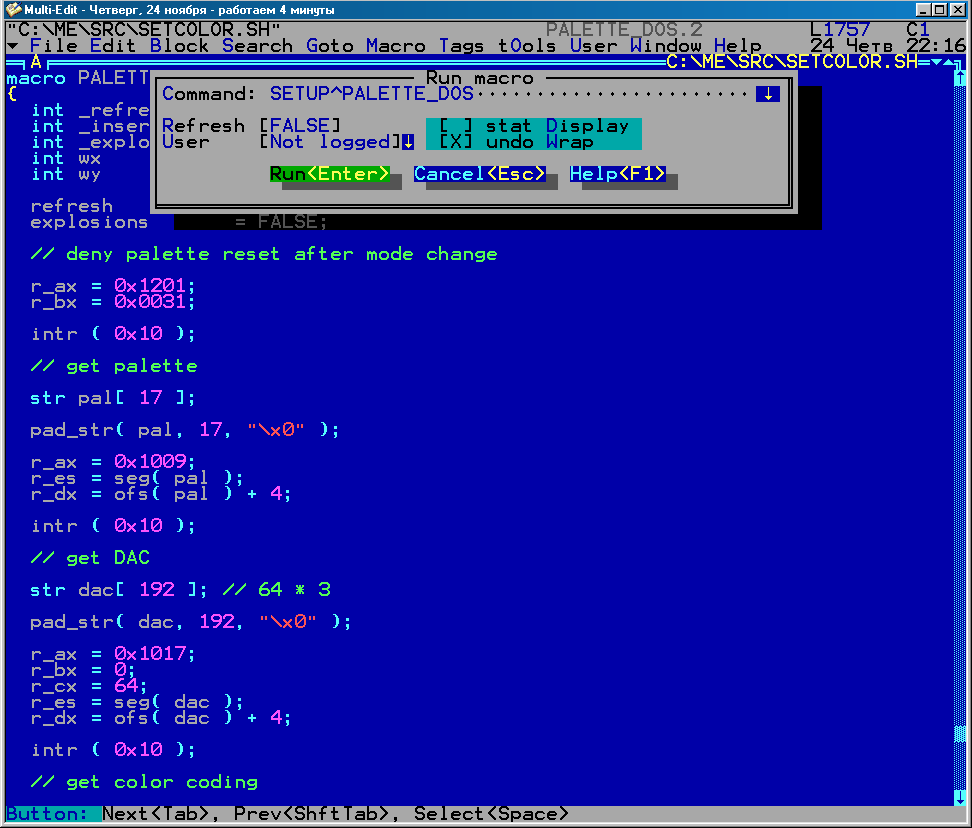Open the File menu
The image size is (972, 828).
click(x=54, y=46)
